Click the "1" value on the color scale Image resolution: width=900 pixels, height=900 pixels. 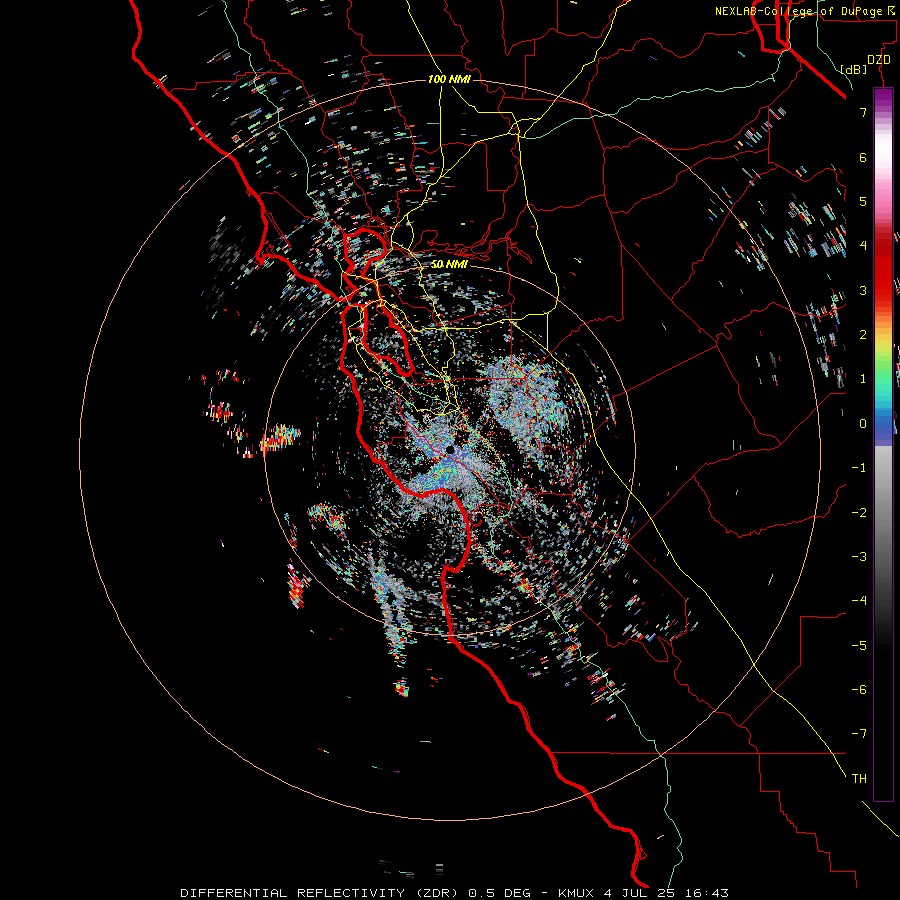click(863, 379)
